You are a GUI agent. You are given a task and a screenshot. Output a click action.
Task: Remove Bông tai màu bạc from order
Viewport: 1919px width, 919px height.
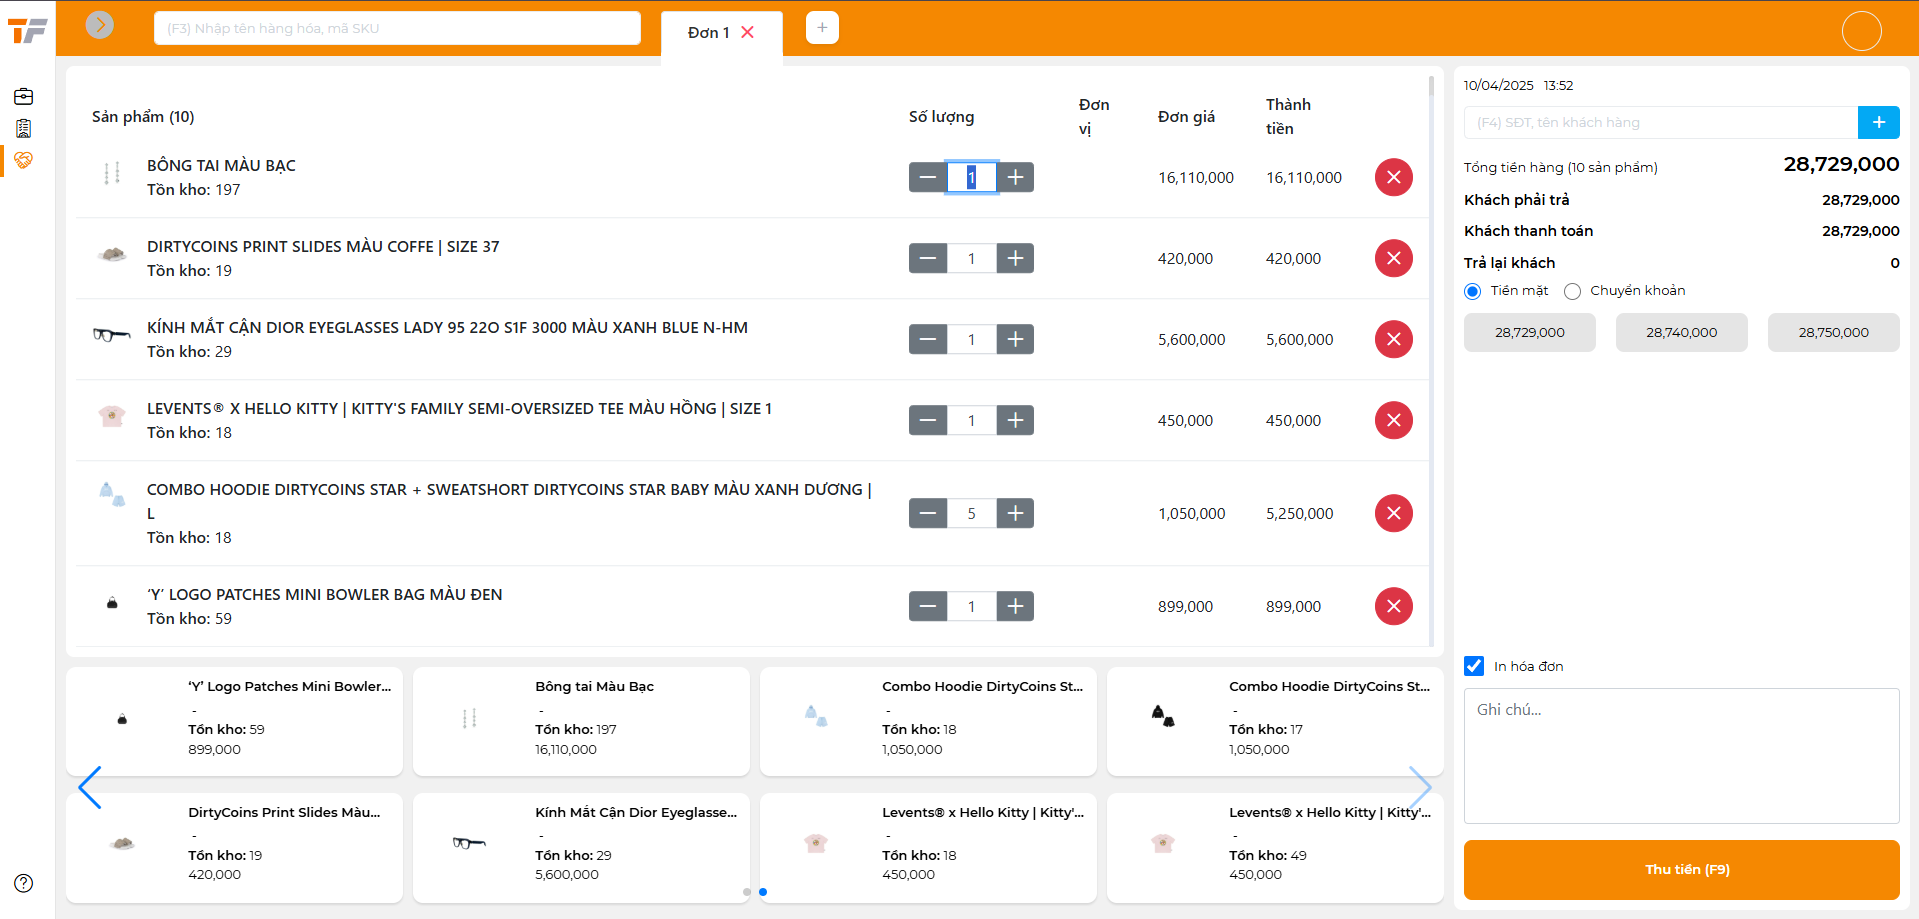tap(1393, 177)
